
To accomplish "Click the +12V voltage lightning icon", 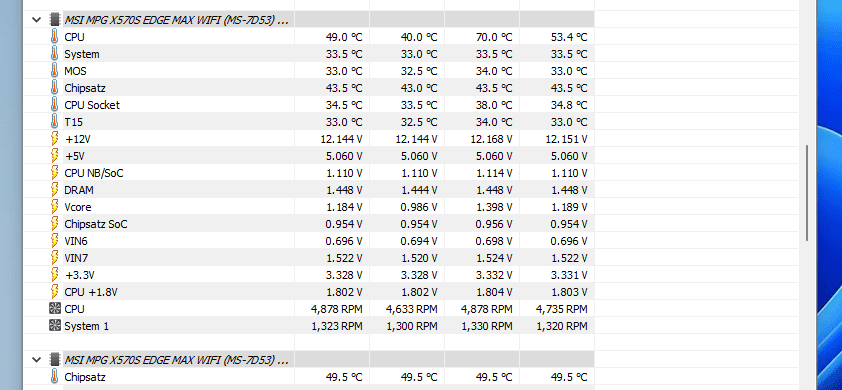I will pos(54,139).
